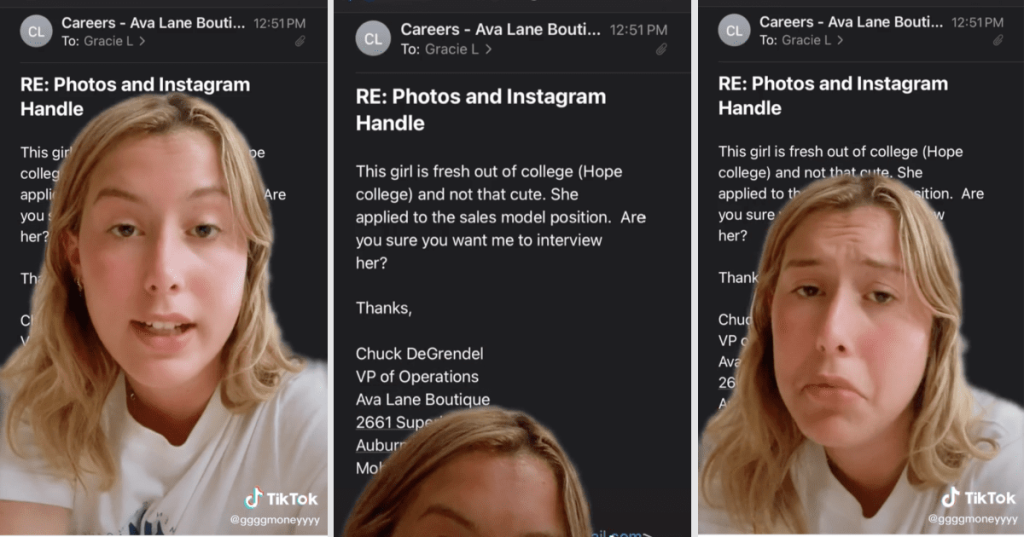Click the 12:51 PM timestamp in the middle email
This screenshot has width=1024, height=537.
[638, 30]
